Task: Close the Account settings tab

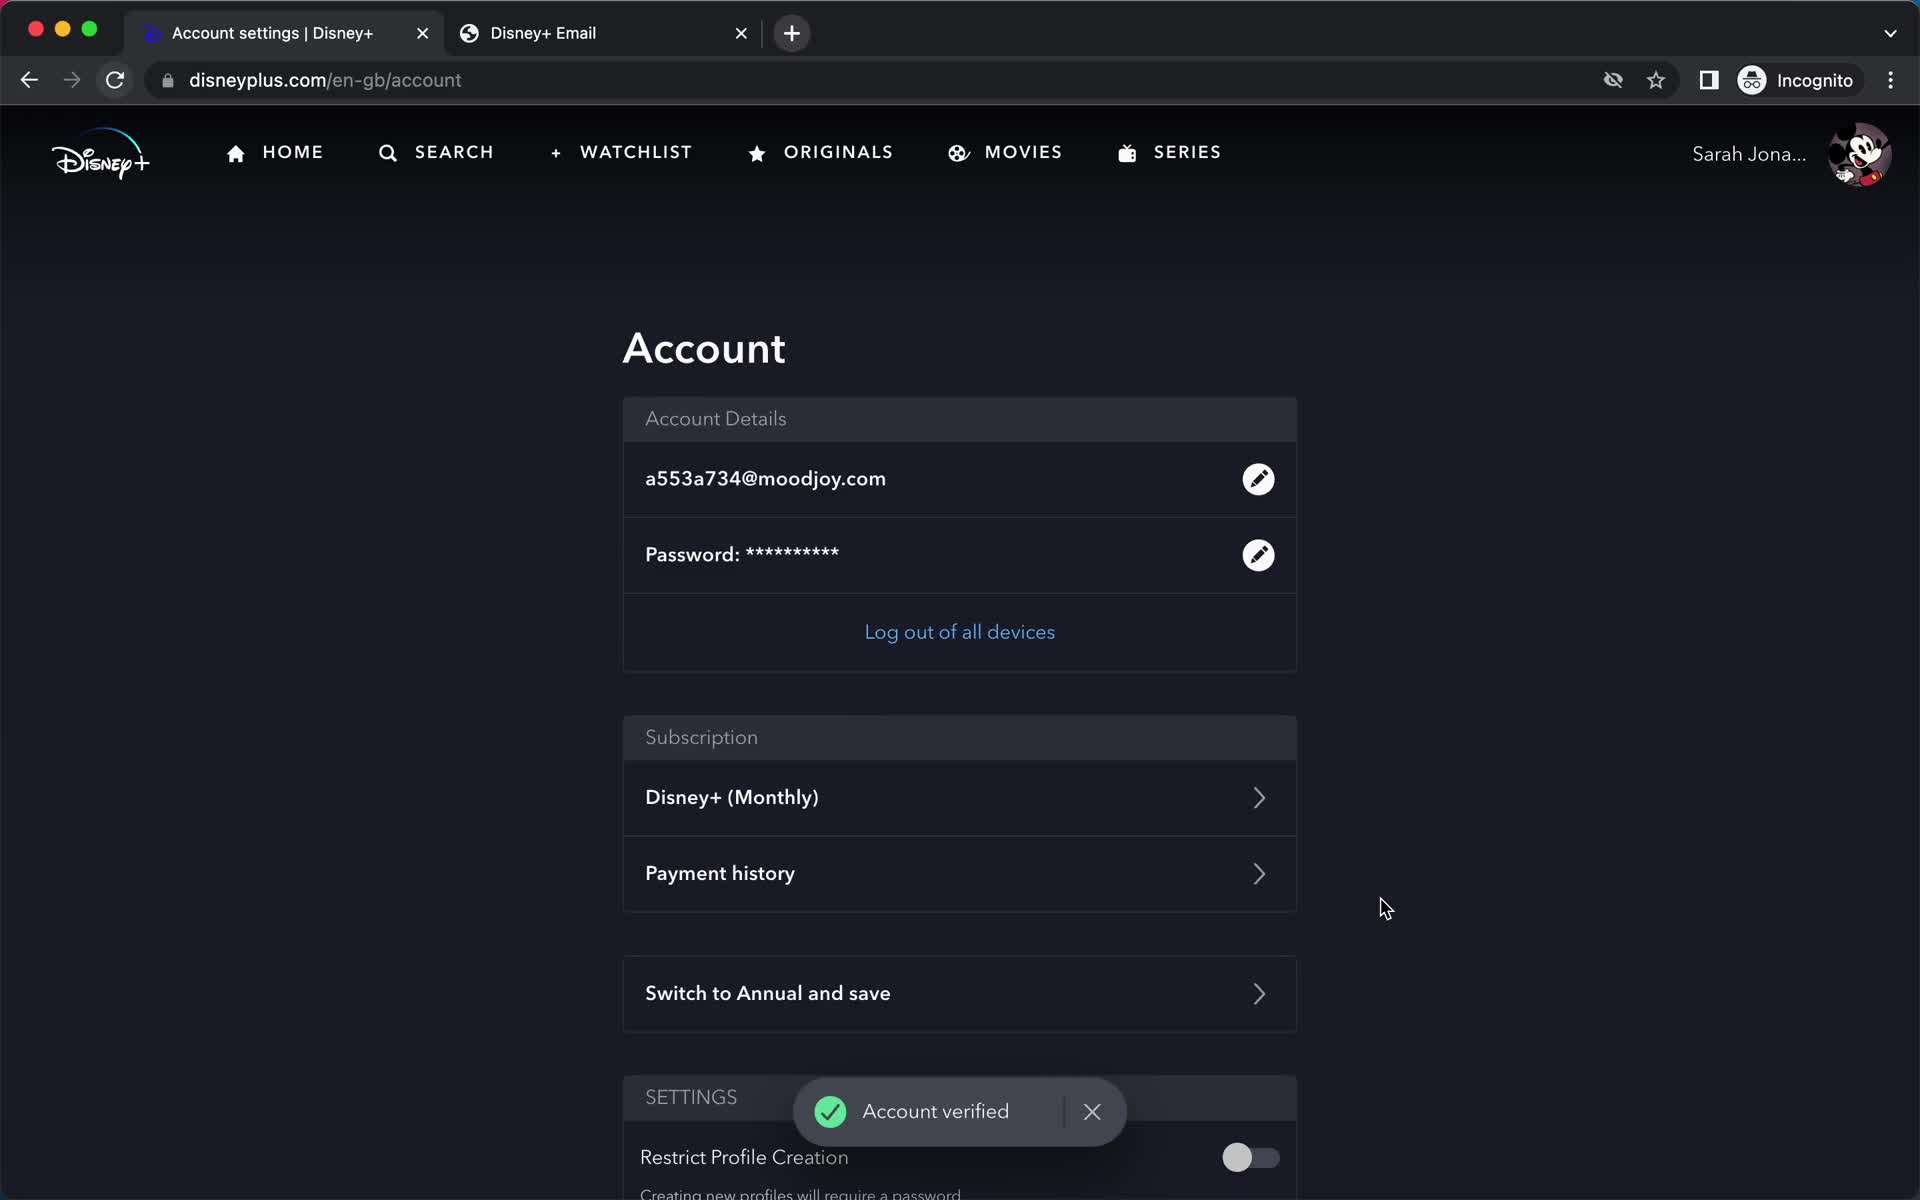Action: point(422,33)
